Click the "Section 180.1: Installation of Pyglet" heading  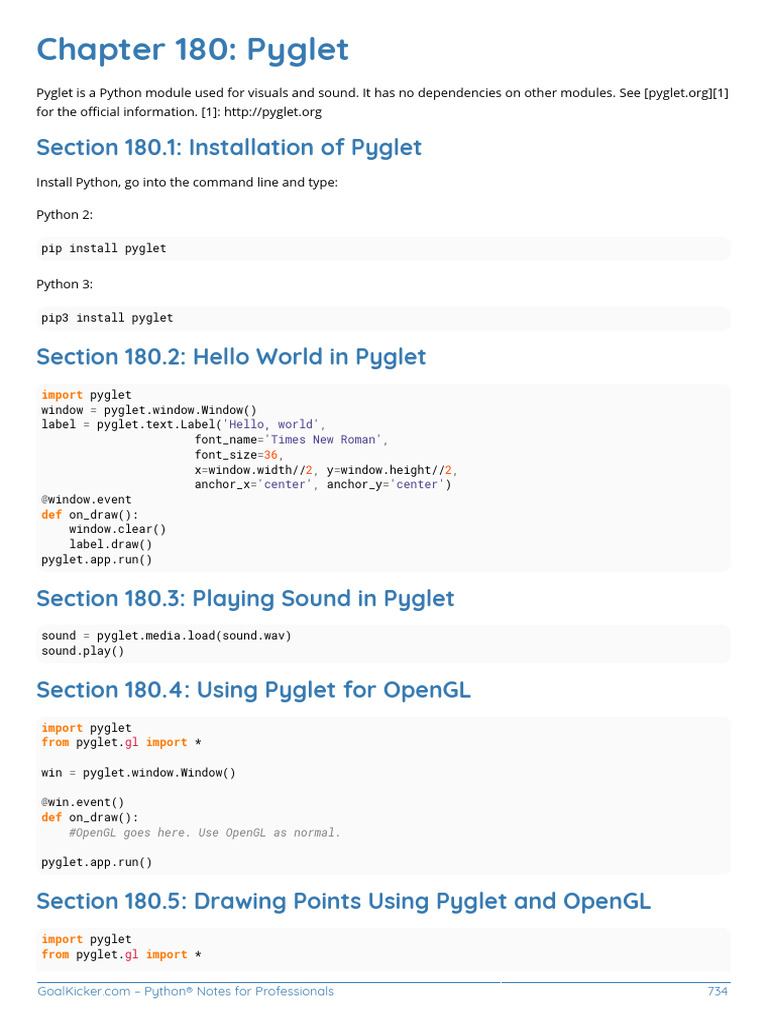click(x=229, y=148)
